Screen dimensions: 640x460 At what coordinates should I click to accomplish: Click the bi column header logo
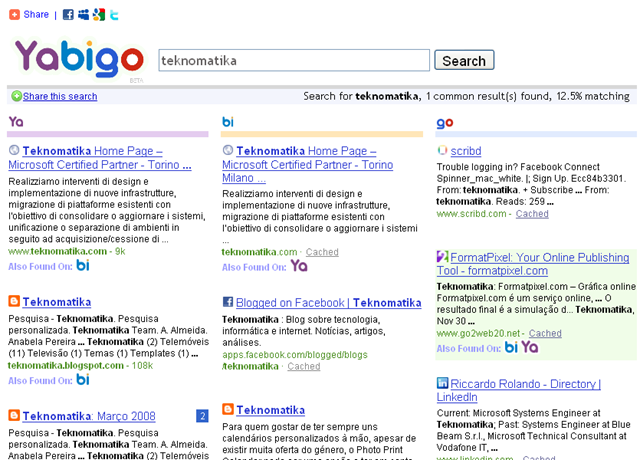[x=228, y=122]
